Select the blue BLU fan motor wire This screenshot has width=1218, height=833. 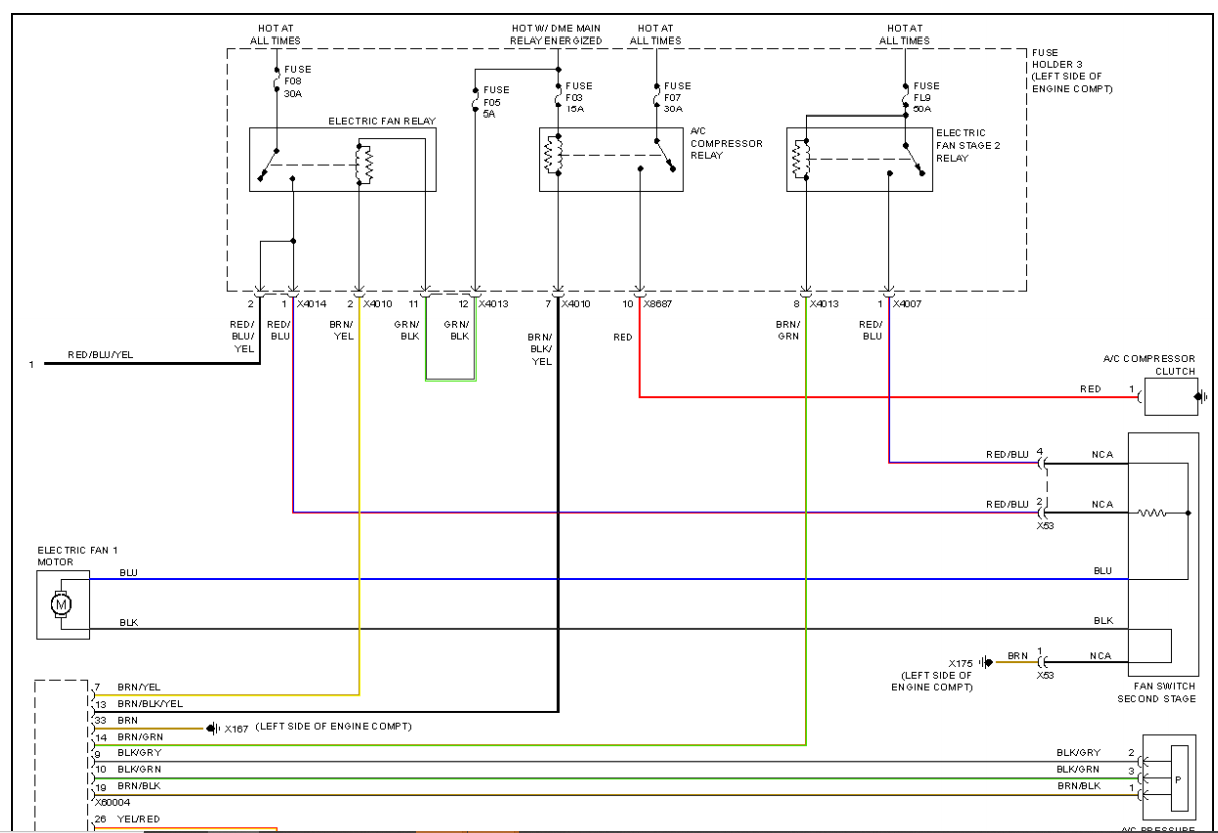tap(608, 579)
